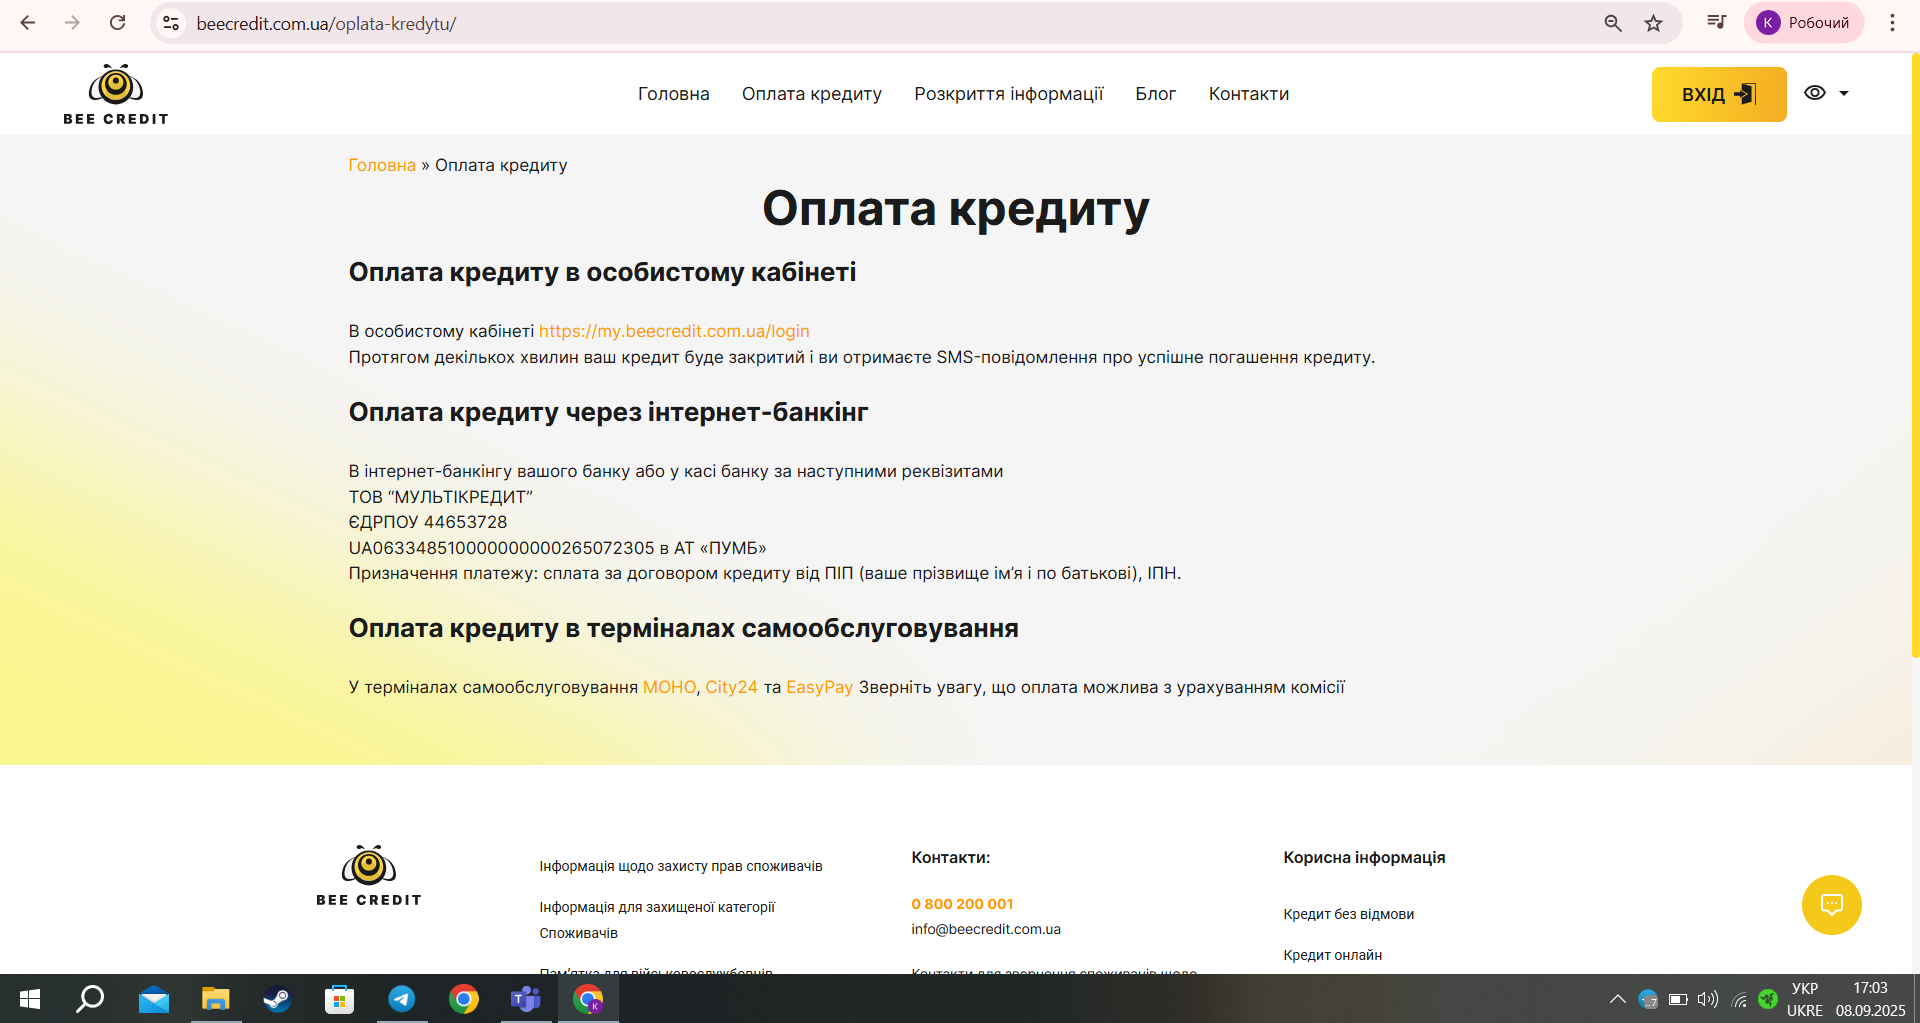Click the zoom magnifier icon in address bar

coord(1612,23)
